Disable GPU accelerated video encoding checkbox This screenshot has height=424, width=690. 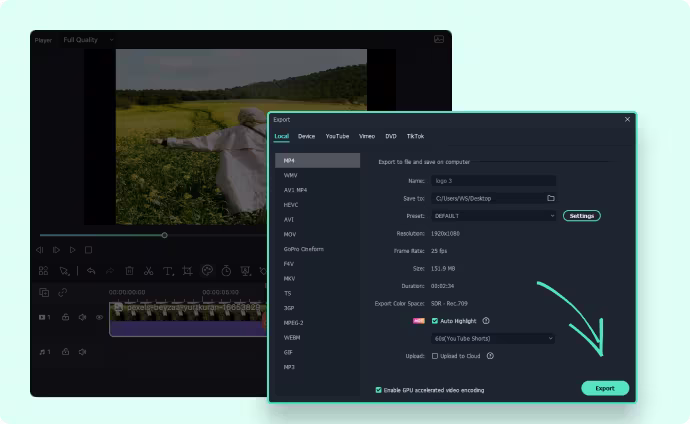[378, 390]
